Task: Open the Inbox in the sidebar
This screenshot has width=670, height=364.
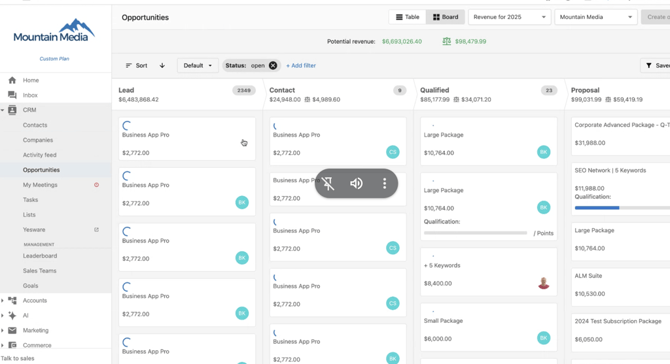Action: [x=30, y=95]
